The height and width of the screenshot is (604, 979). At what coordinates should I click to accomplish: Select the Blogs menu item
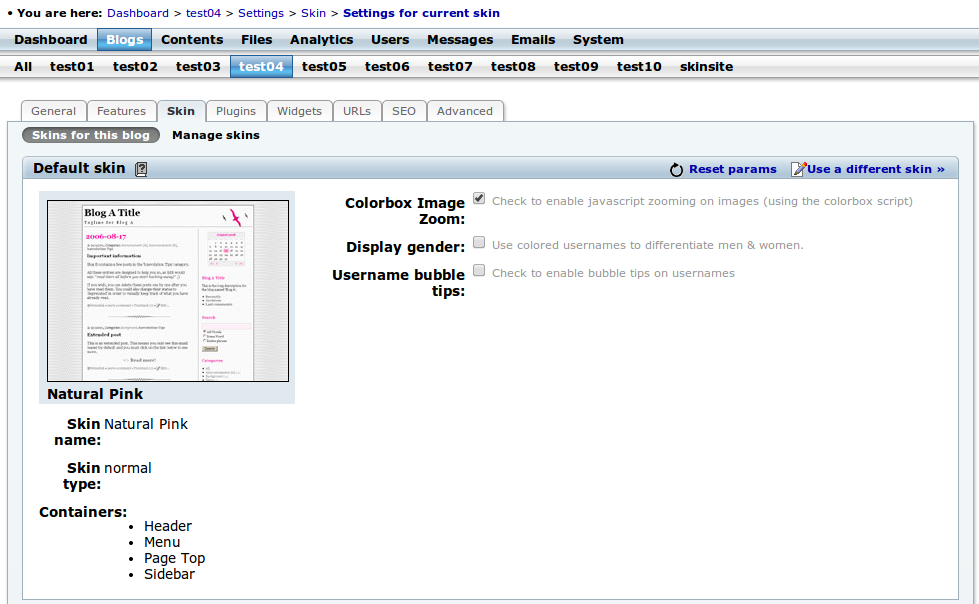125,40
